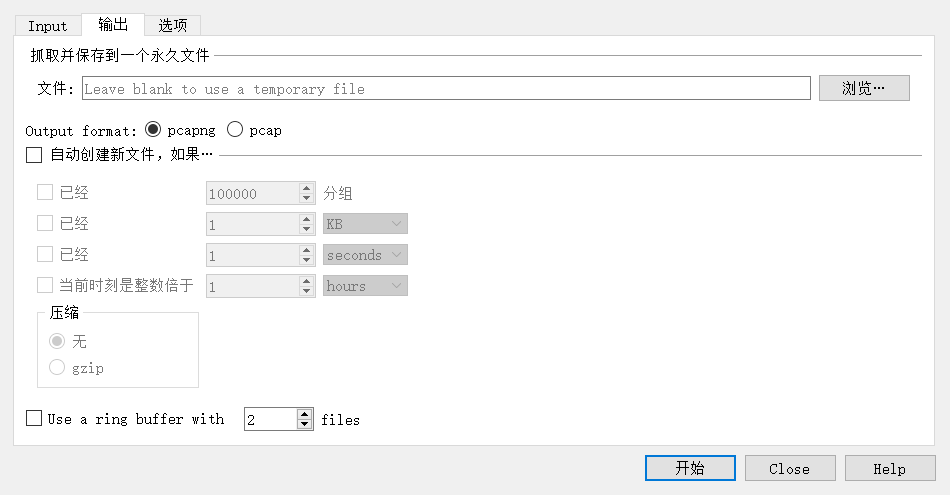Select the 输出 tab
Viewport: 950px width, 495px height.
112,25
